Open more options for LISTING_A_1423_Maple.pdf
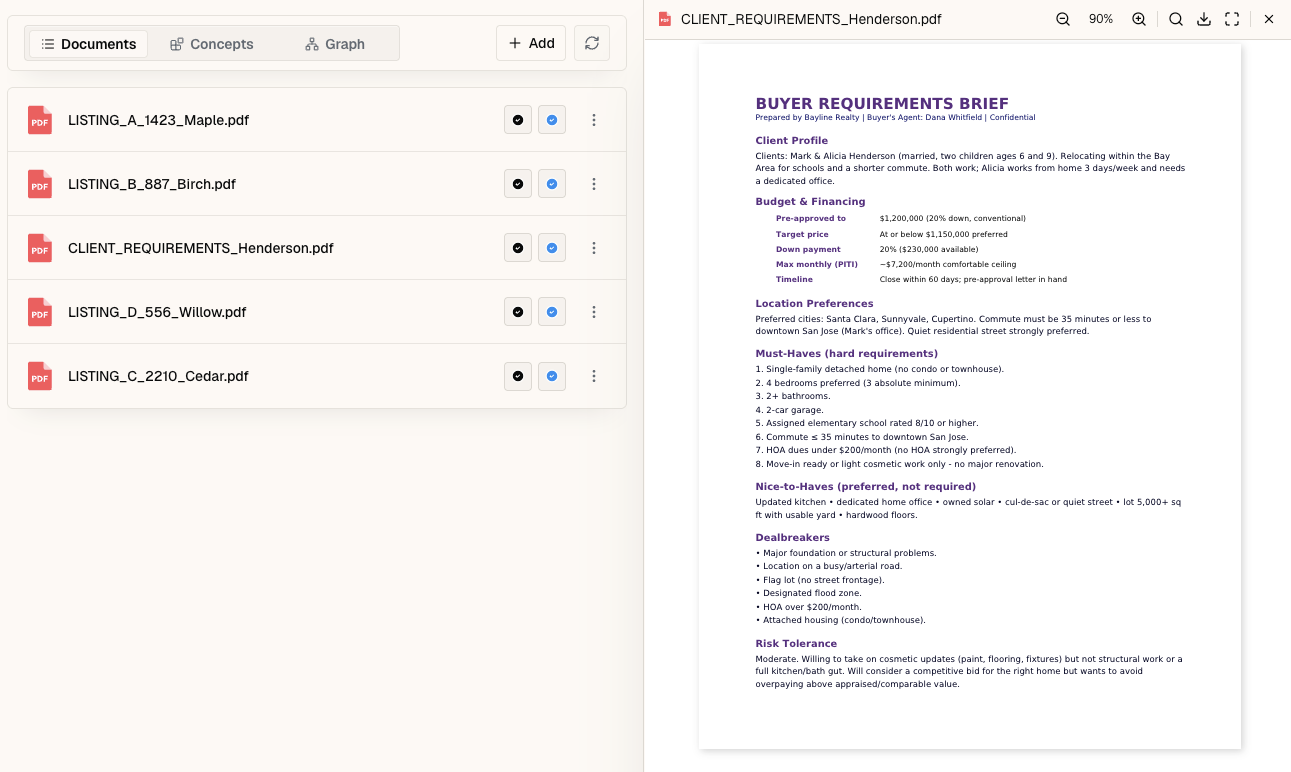The width and height of the screenshot is (1291, 772). [594, 120]
